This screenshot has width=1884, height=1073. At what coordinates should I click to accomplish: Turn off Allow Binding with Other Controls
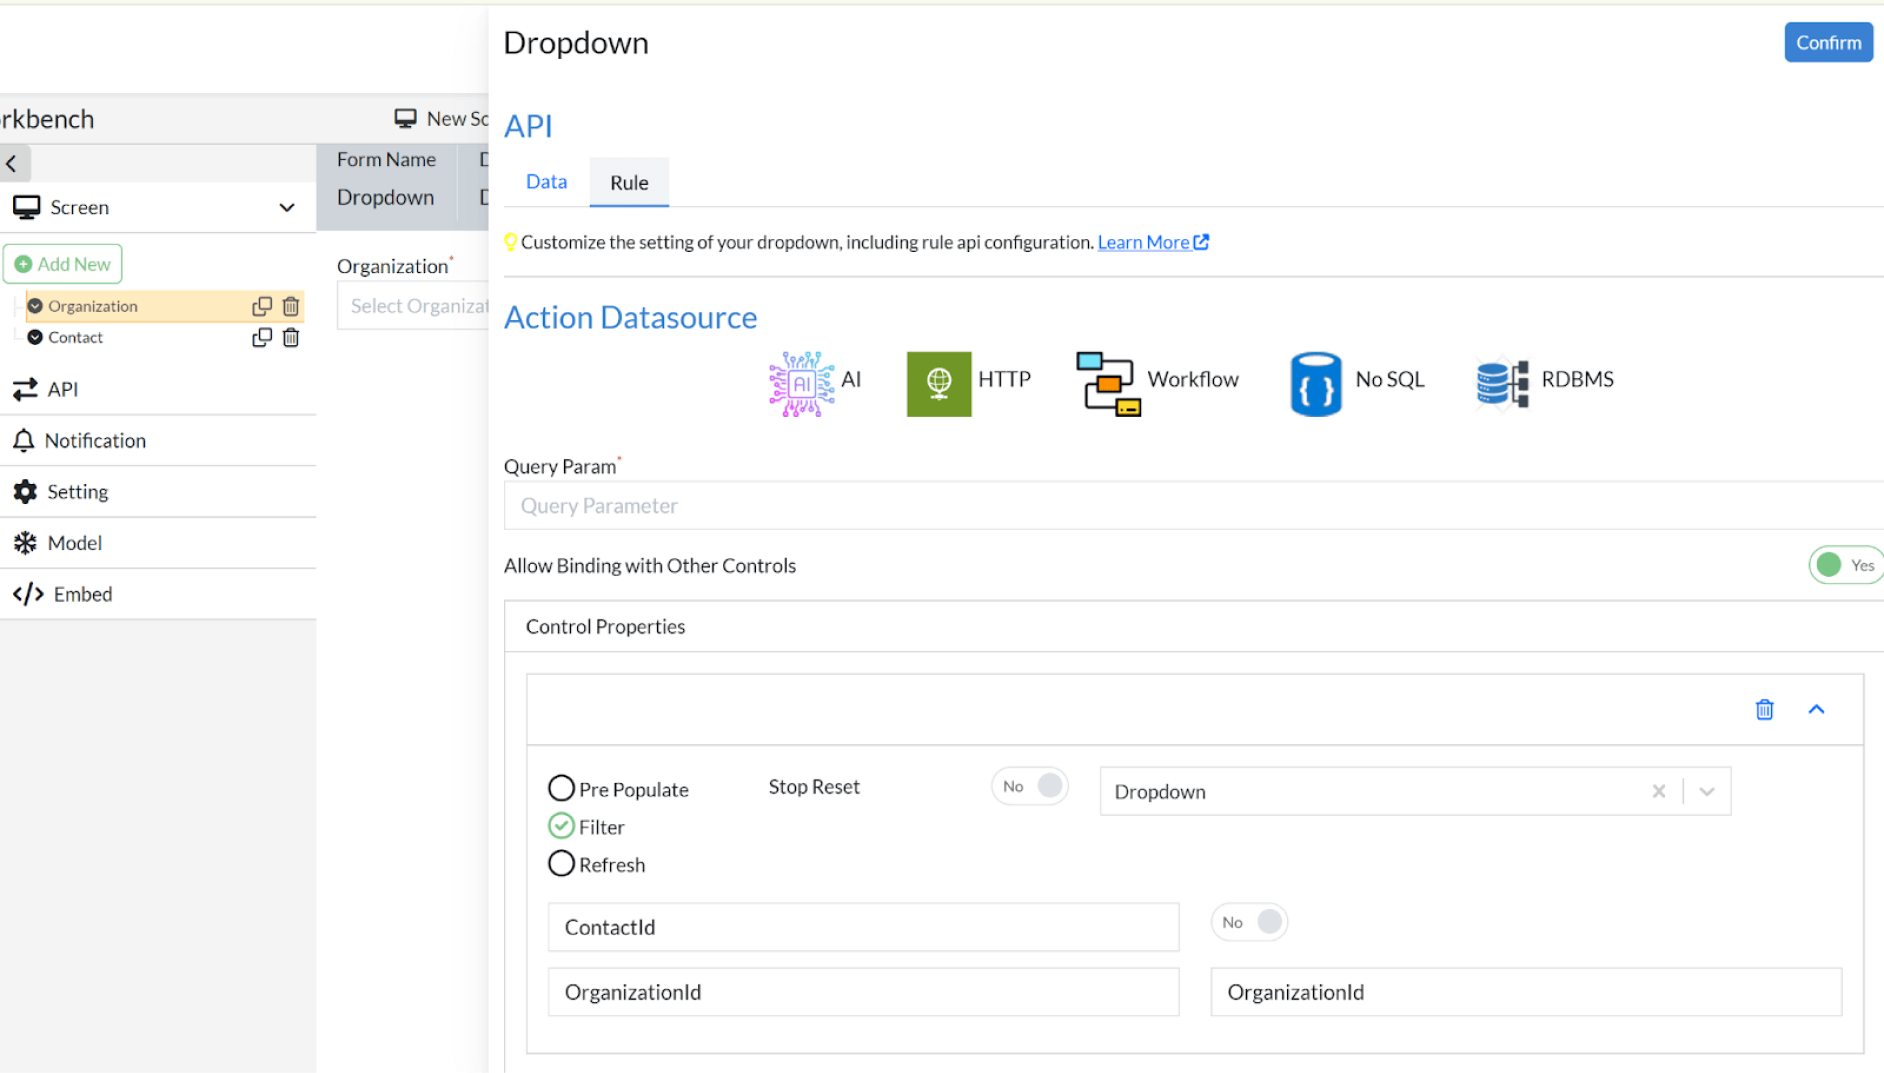coord(1844,565)
